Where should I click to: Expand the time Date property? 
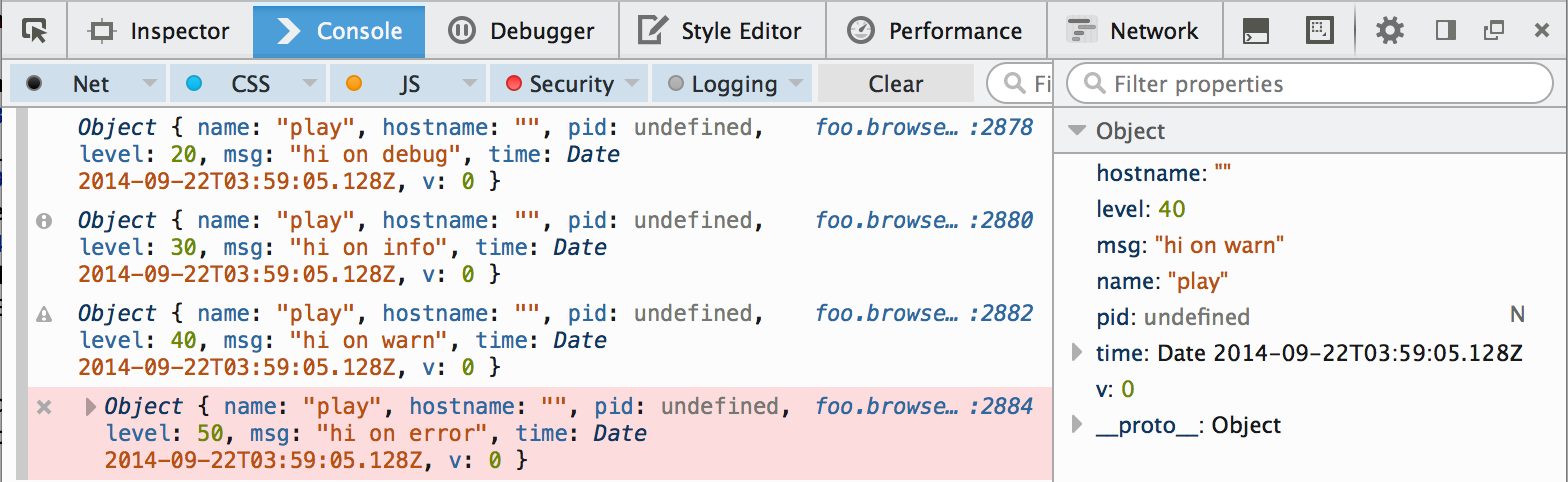[1077, 352]
